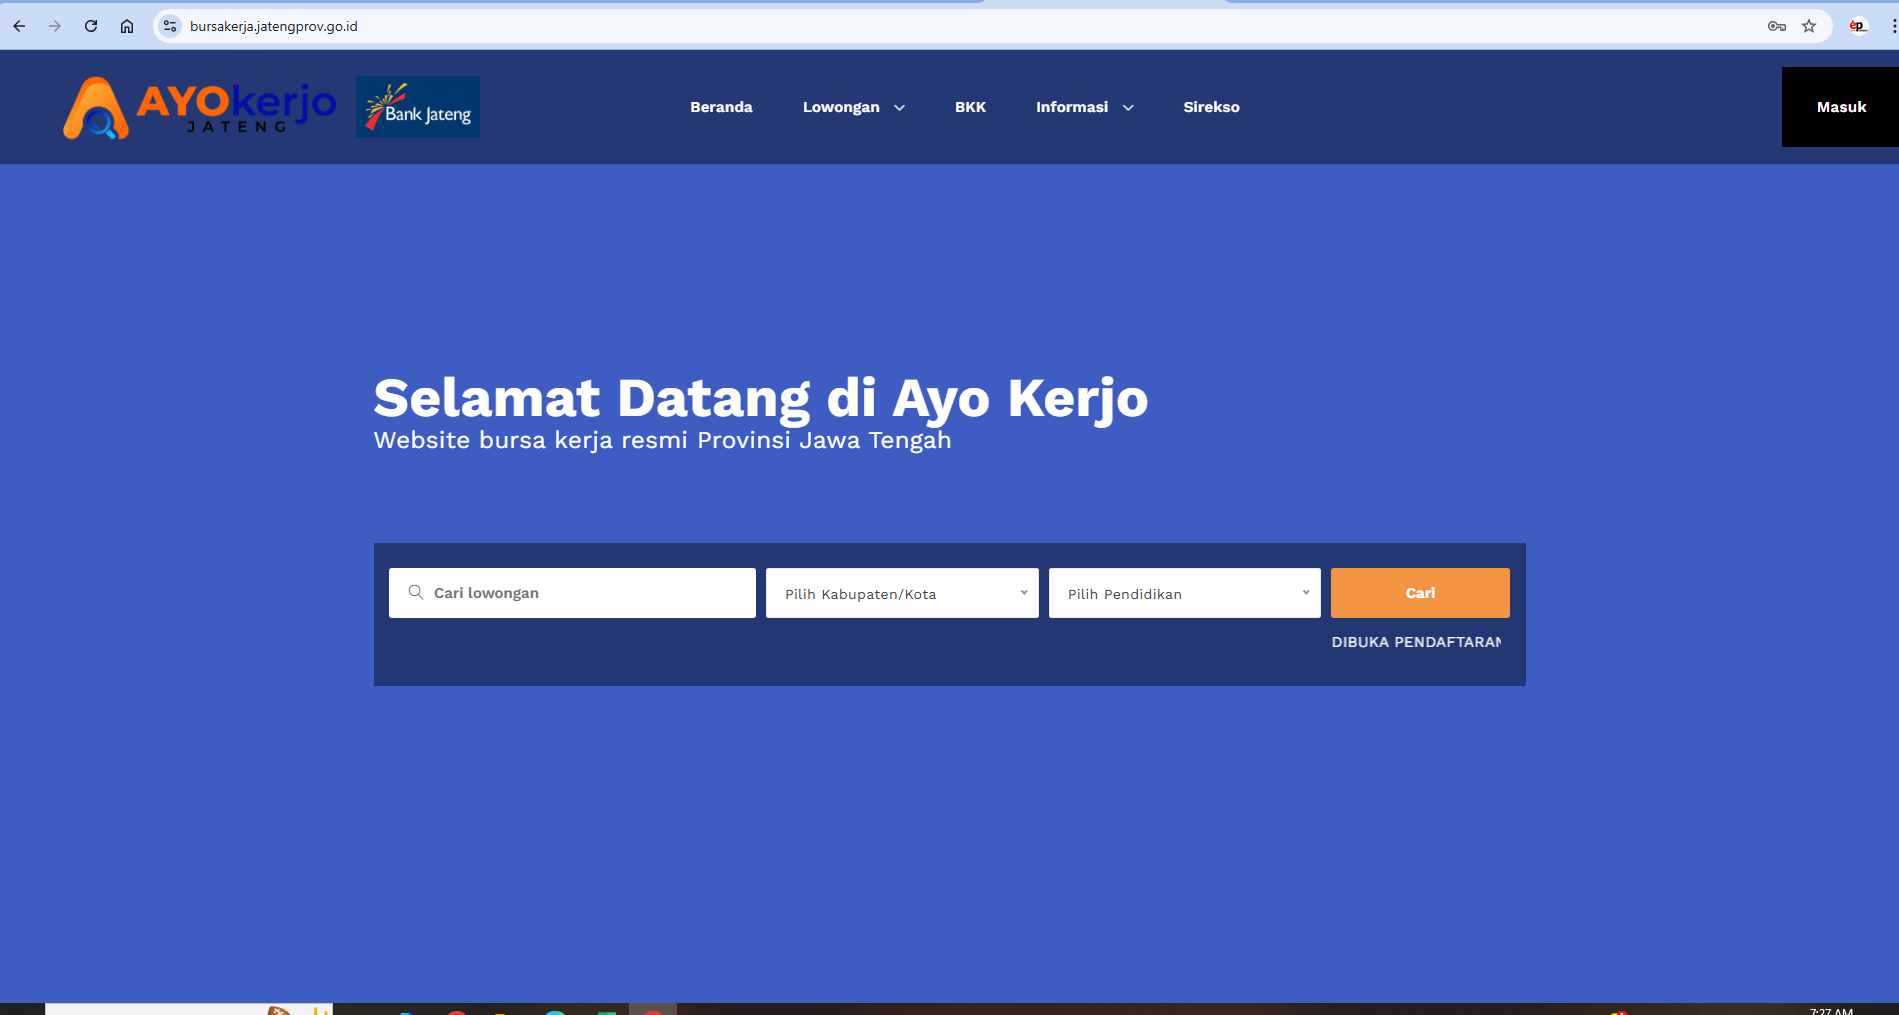Screen dimensions: 1899x1015
Task: Click the browser back arrow
Action: pos(18,26)
